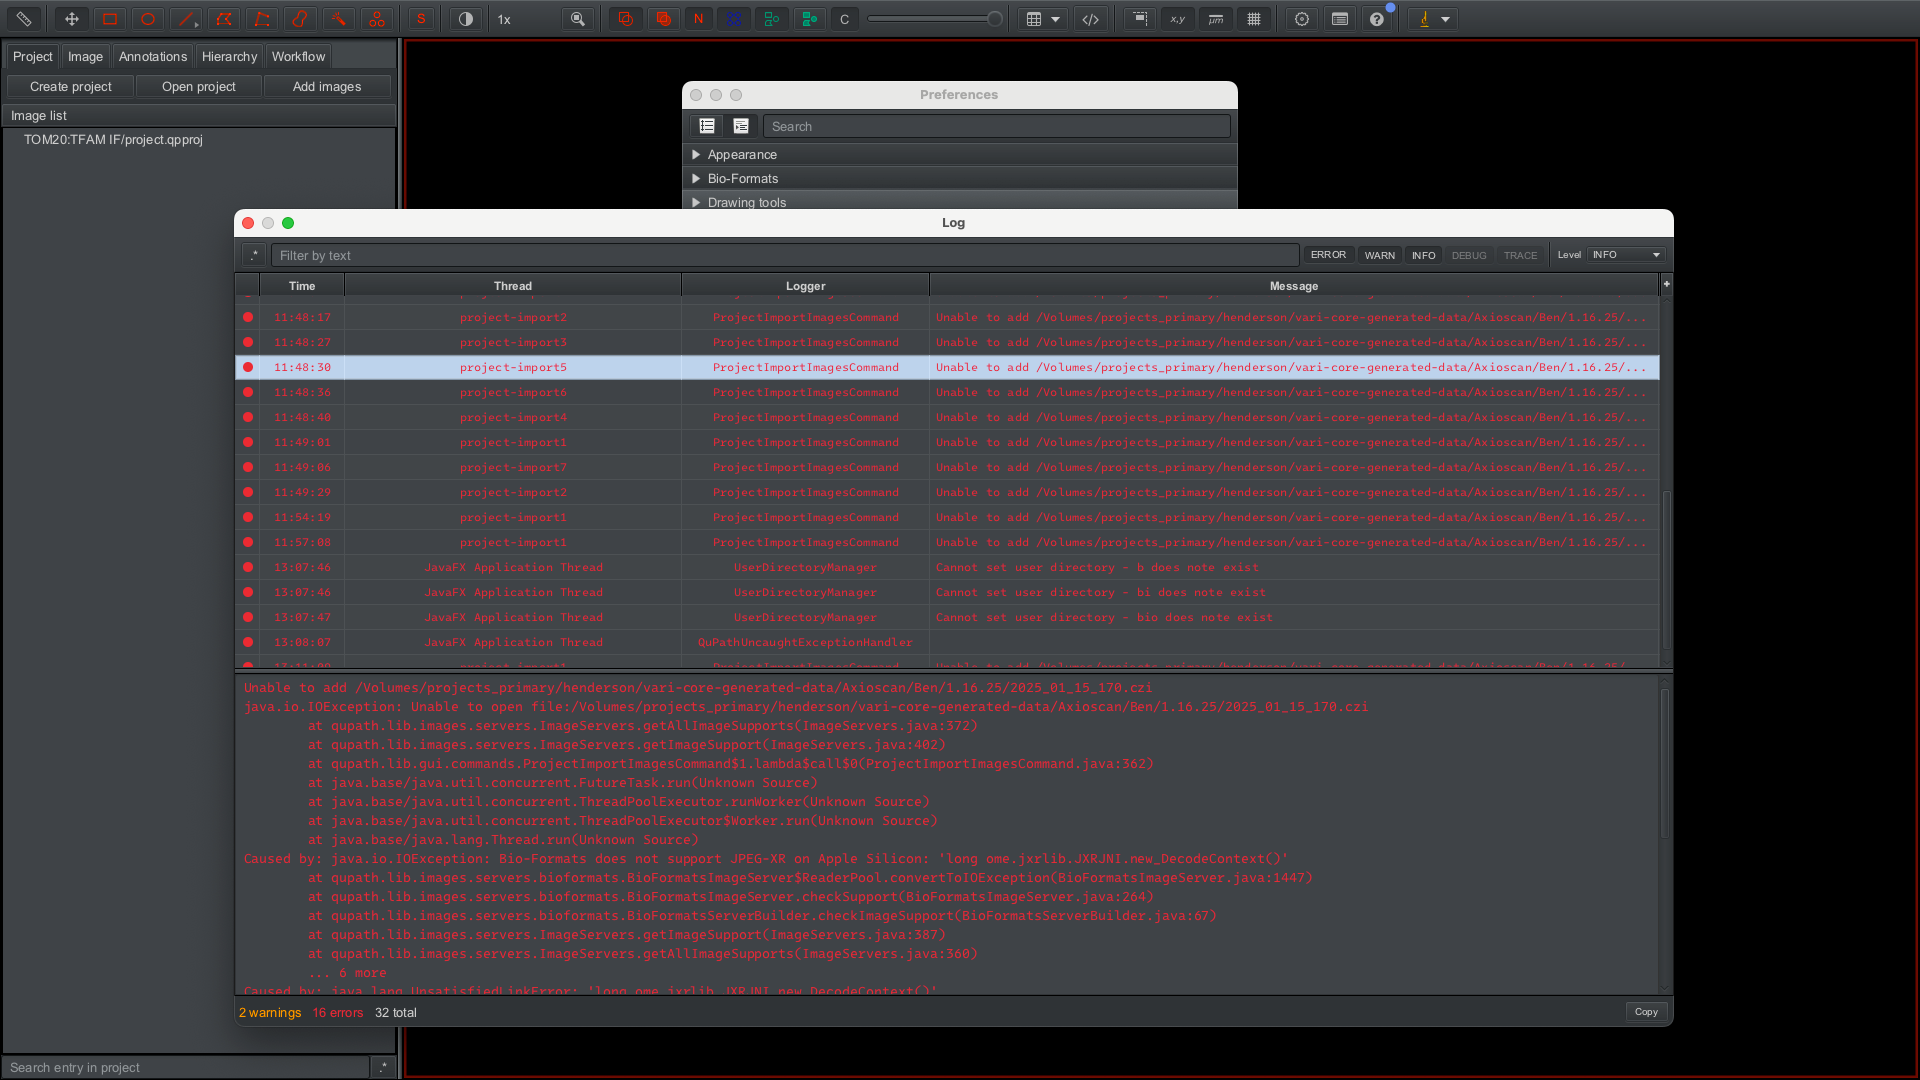
Task: Select the Ellipse annotation tool
Action: (148, 18)
